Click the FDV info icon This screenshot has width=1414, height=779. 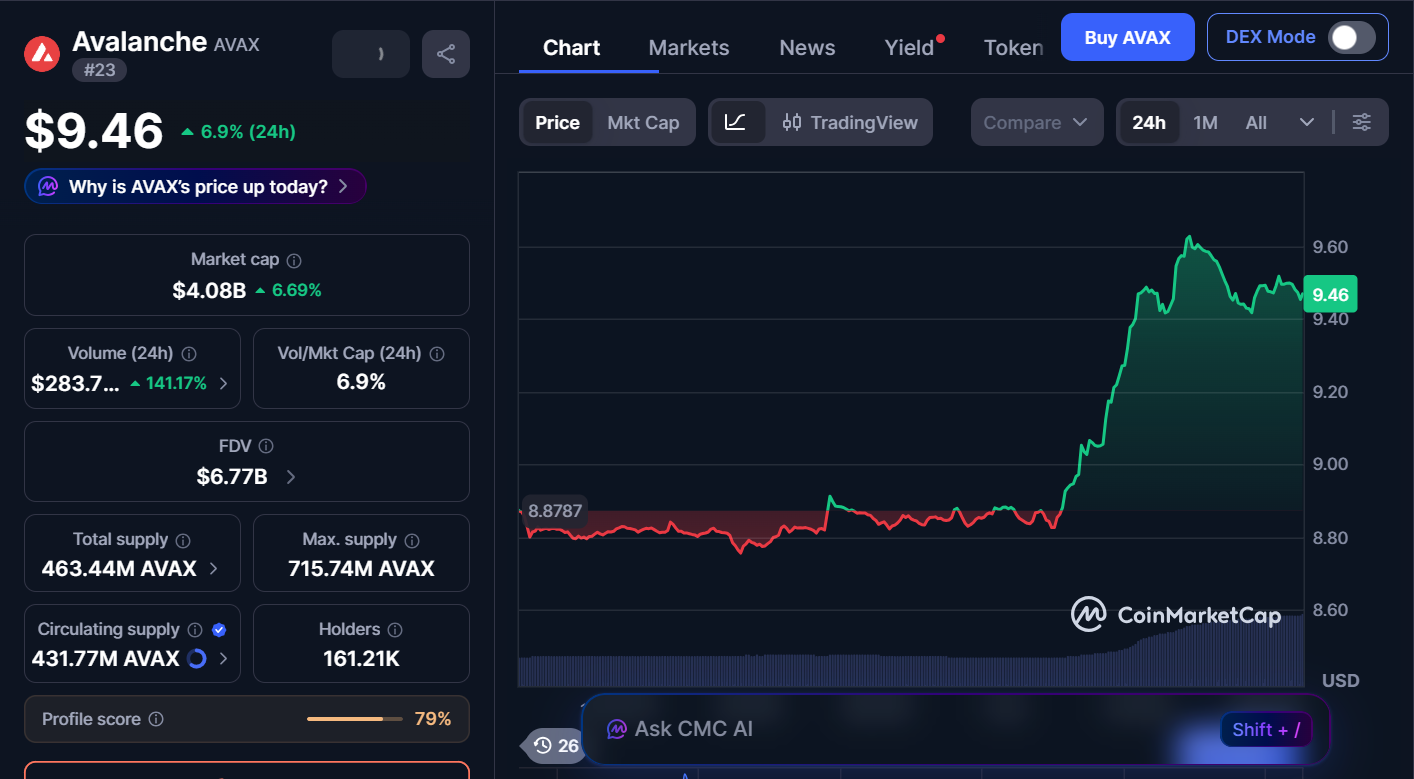tap(266, 446)
